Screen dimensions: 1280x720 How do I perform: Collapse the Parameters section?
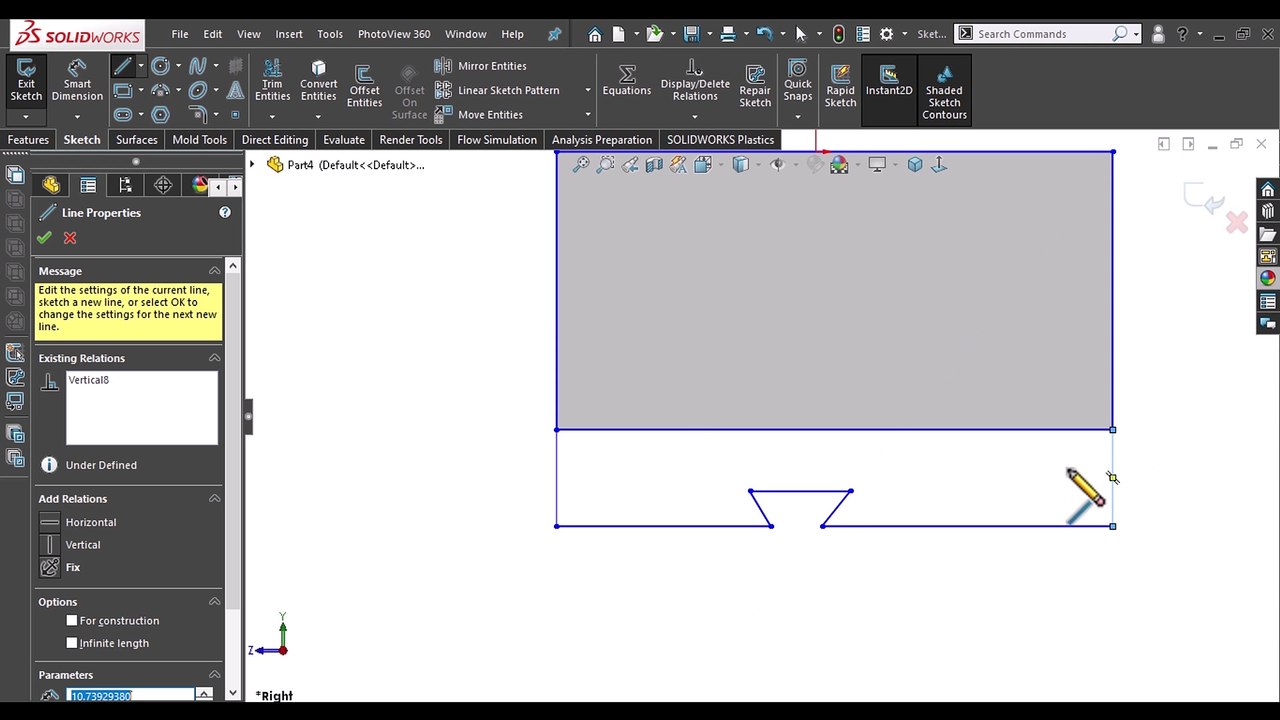tap(214, 675)
